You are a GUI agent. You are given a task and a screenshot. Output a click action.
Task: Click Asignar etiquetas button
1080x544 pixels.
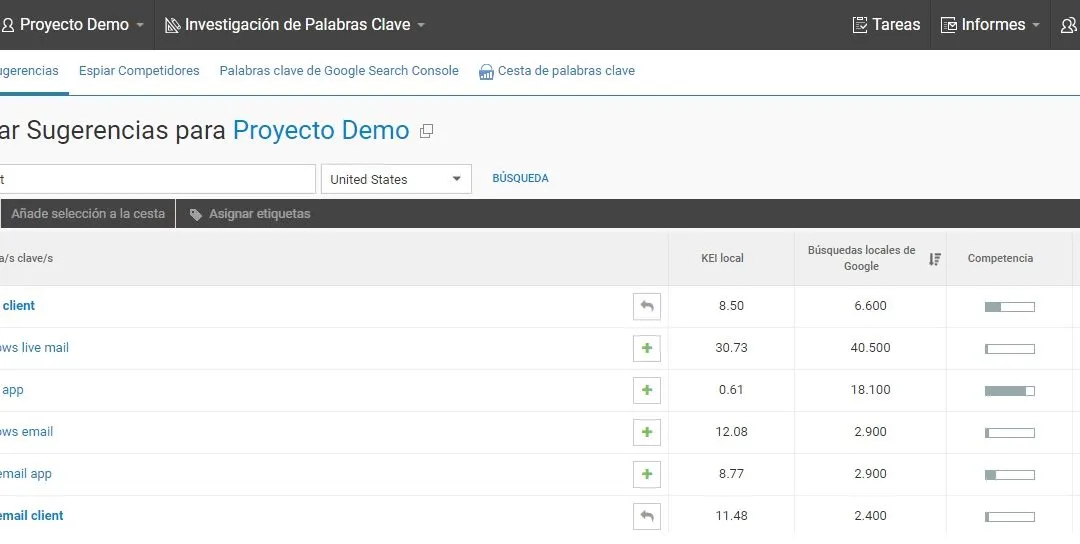coord(250,214)
